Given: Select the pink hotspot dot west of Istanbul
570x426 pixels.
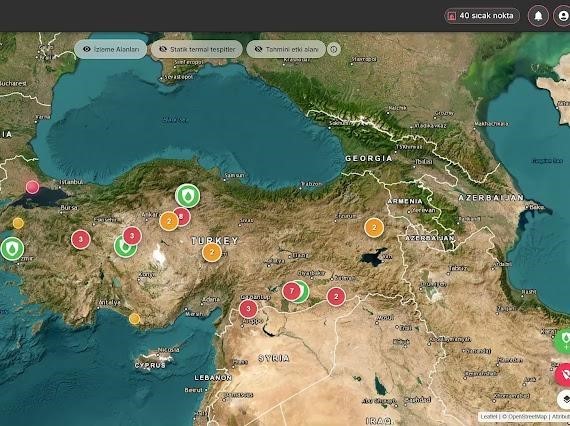Looking at the screenshot, I should (x=32, y=187).
